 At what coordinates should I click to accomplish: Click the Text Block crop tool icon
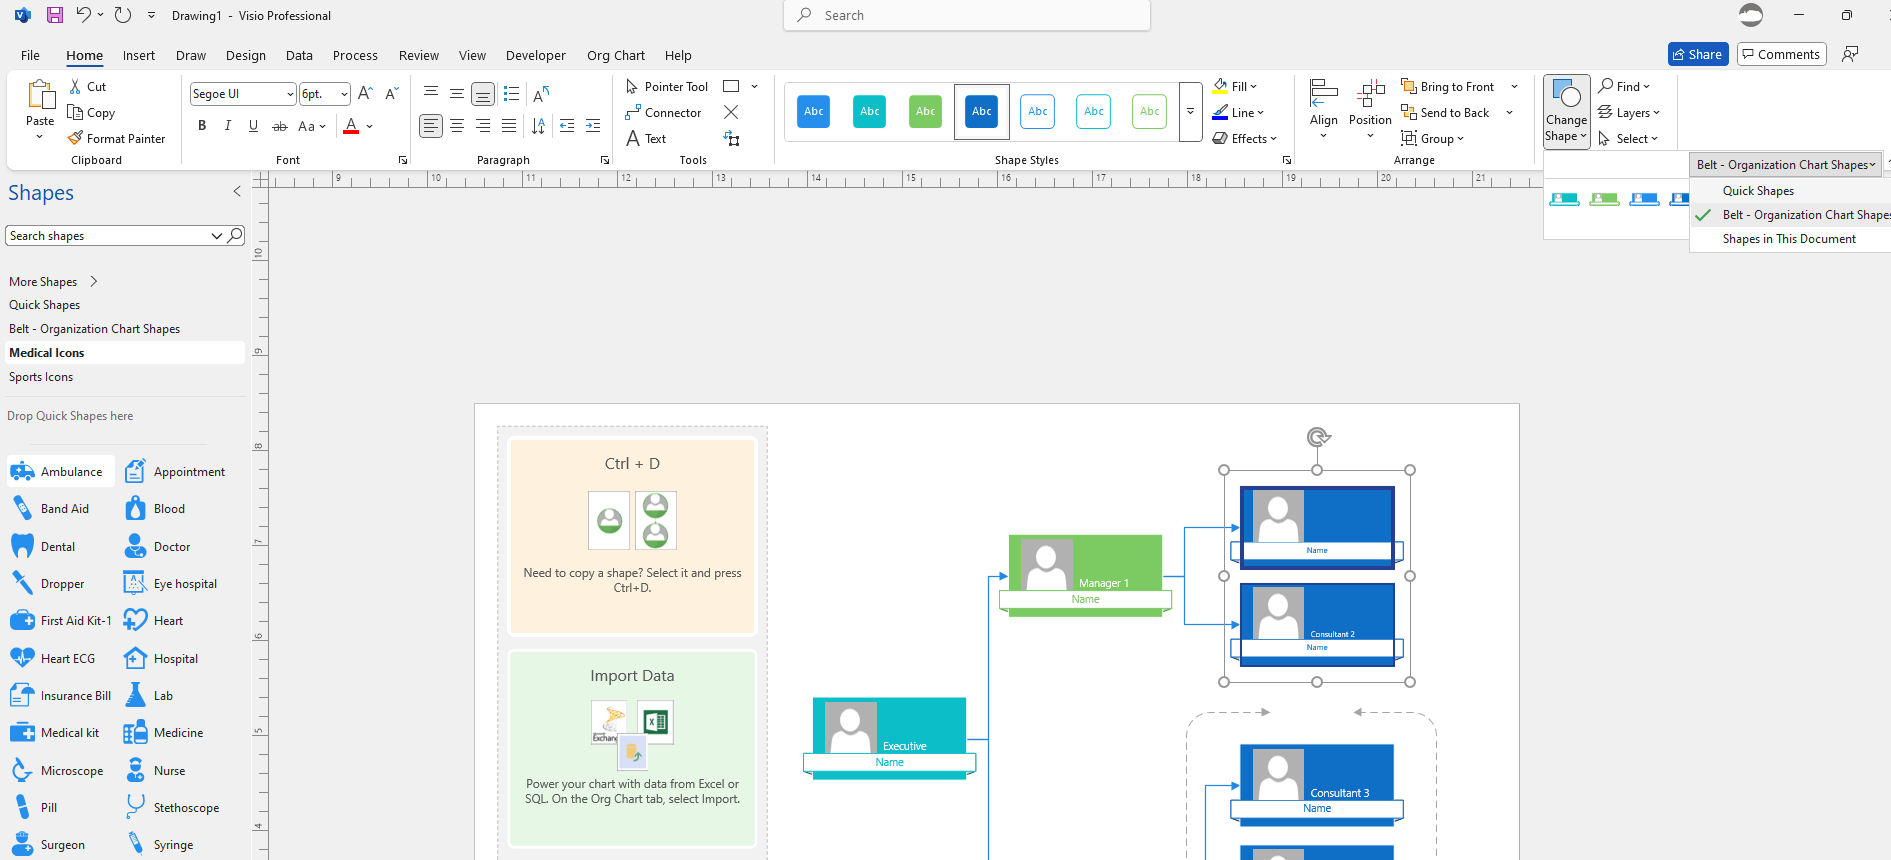pyautogui.click(x=732, y=139)
